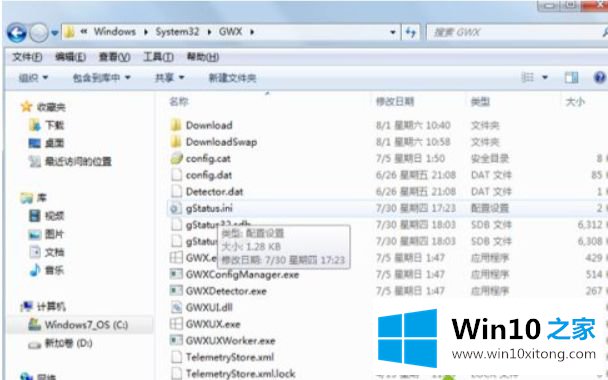Image resolution: width=608 pixels, height=380 pixels.
Task: Click the gStatus.ini file icon
Action: 175,209
